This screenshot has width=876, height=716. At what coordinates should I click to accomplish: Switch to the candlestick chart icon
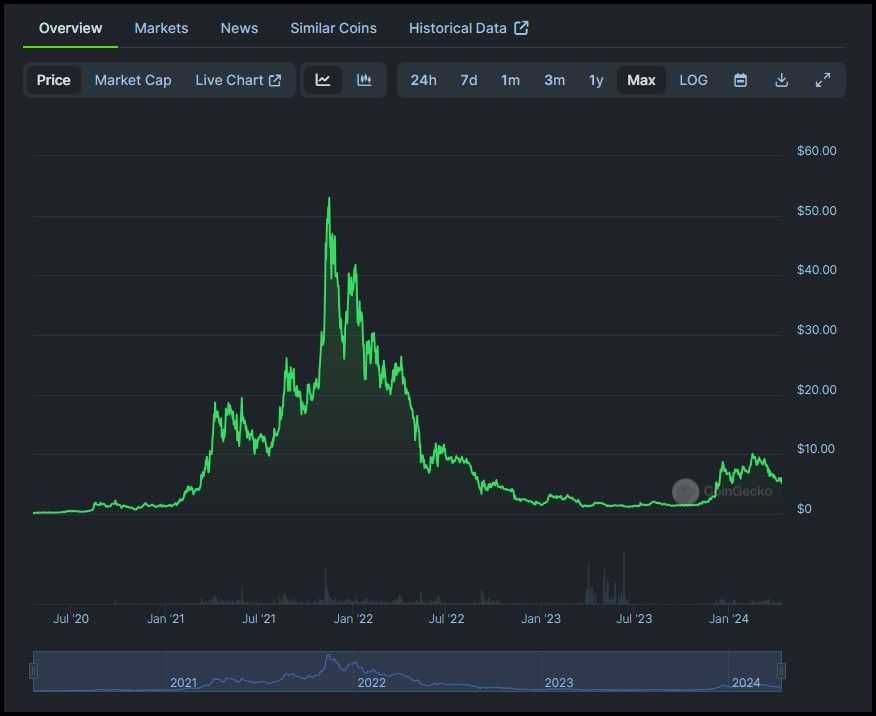(363, 80)
